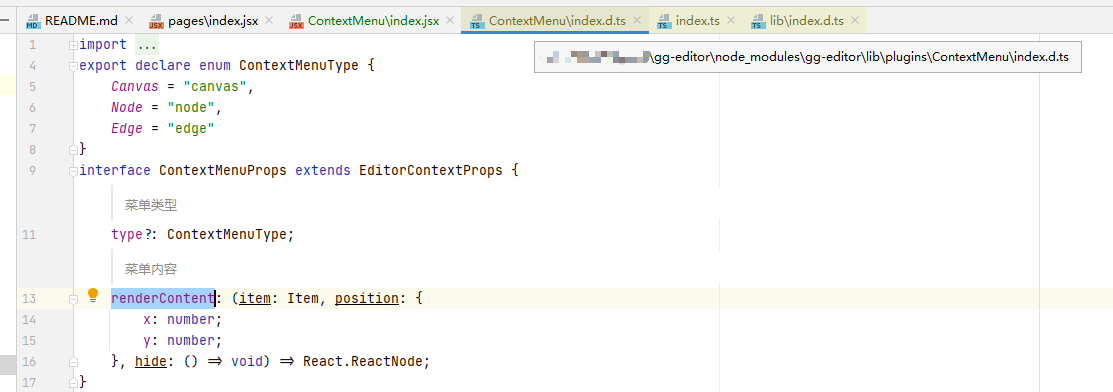Viewport: 1113px width, 392px height.
Task: Click line number 13 in gutter
Action: [x=29, y=298]
